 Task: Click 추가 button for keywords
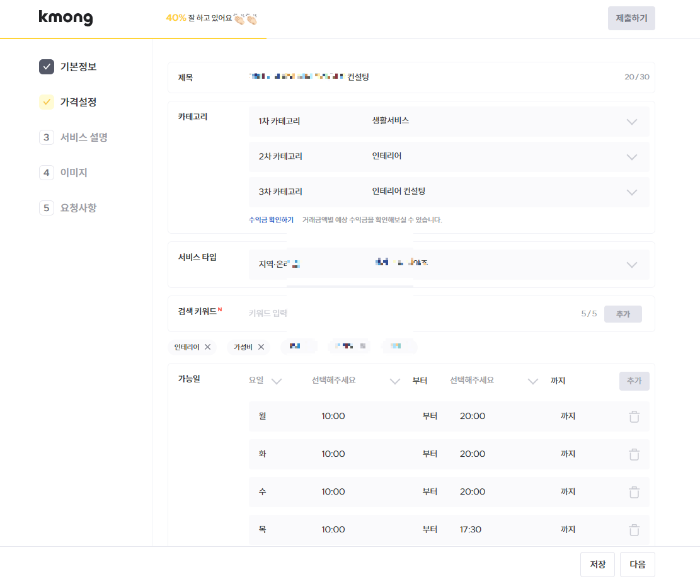tap(623, 314)
